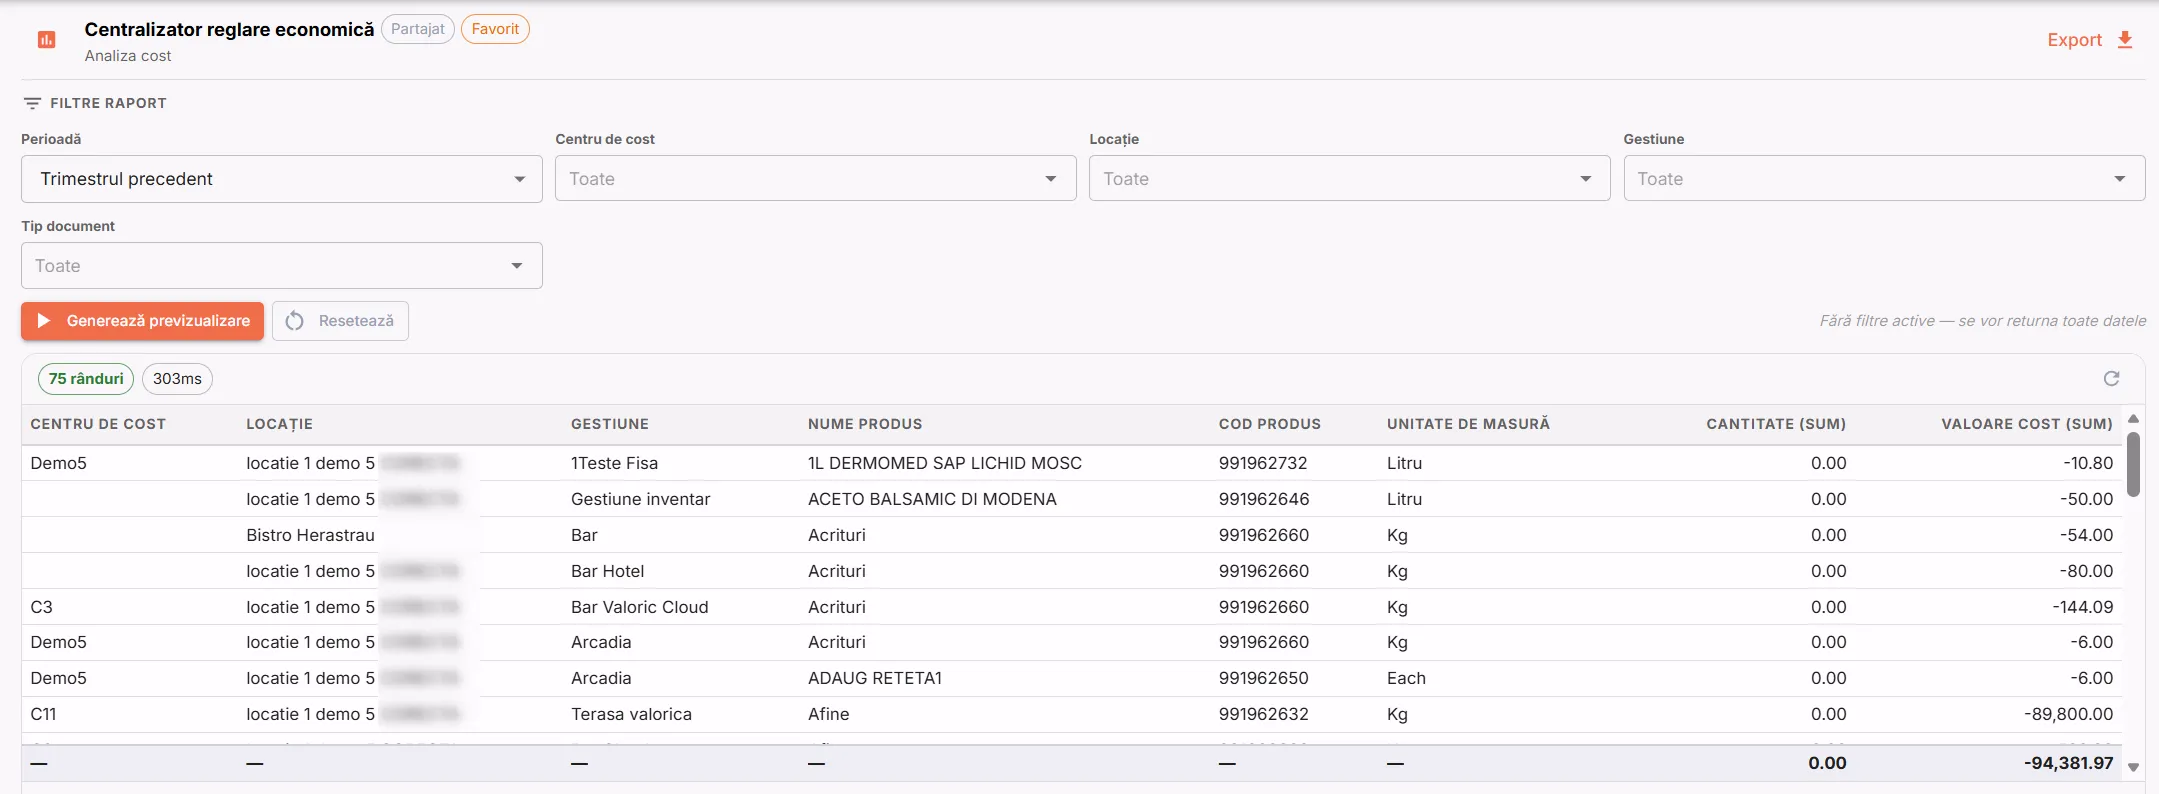Image resolution: width=2159 pixels, height=794 pixels.
Task: Click the Export download arrow icon
Action: pyautogui.click(x=2125, y=40)
